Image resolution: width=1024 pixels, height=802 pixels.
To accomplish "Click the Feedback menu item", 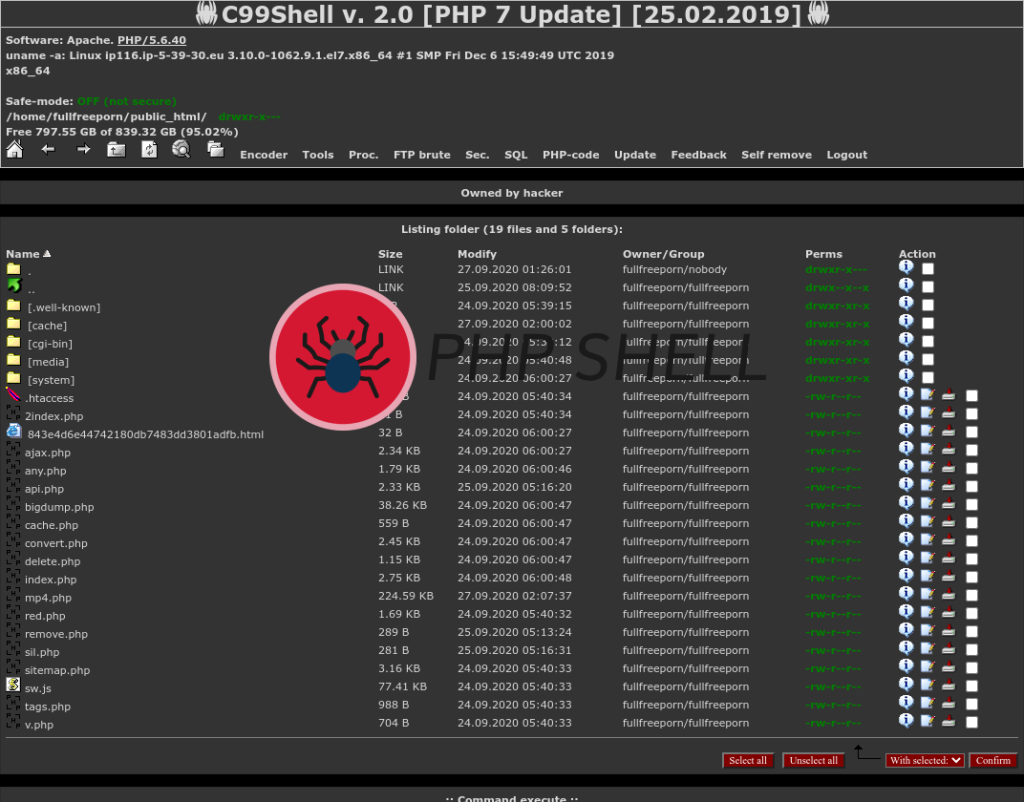I will [x=698, y=155].
